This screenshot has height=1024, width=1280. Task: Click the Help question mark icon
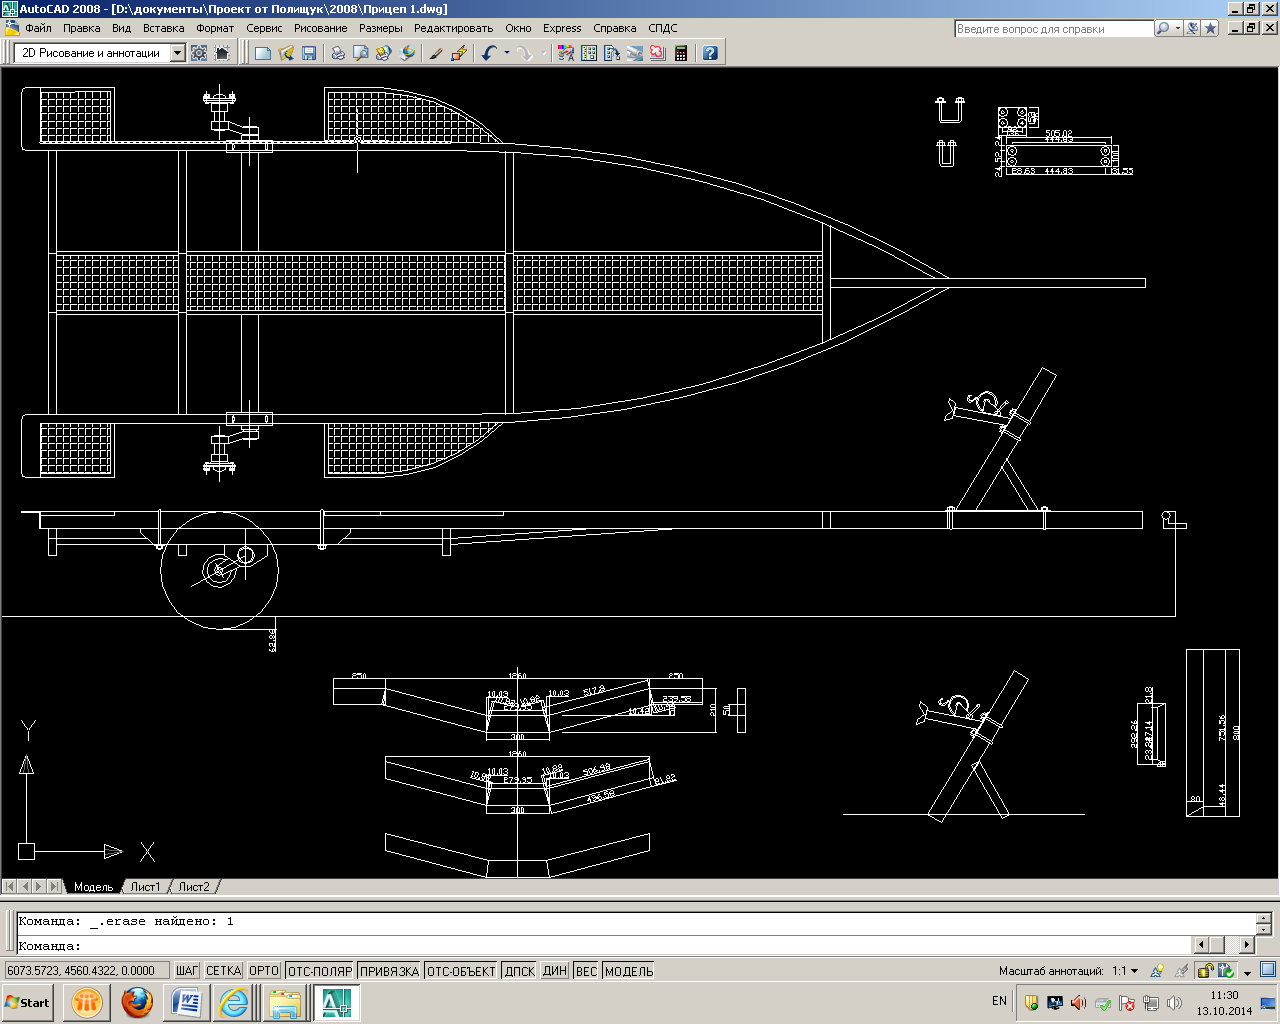coord(710,53)
